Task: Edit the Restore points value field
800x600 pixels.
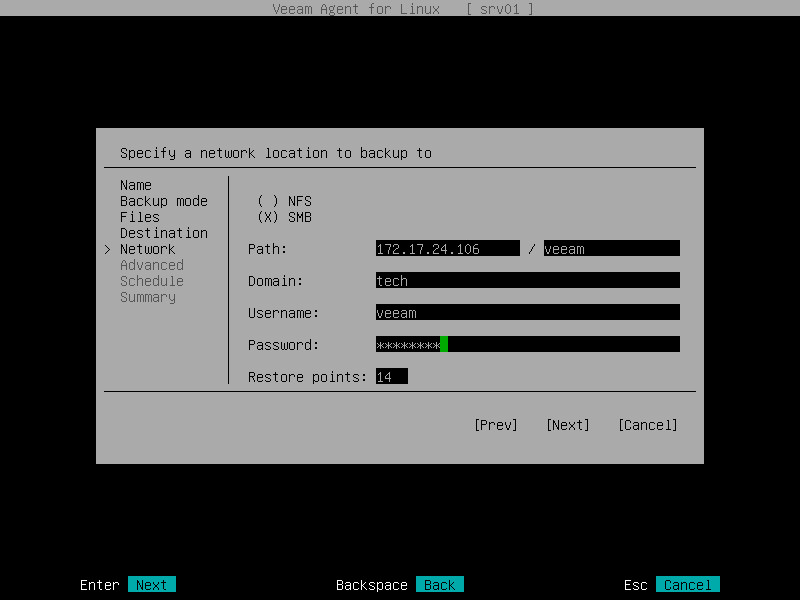Action: pos(391,377)
